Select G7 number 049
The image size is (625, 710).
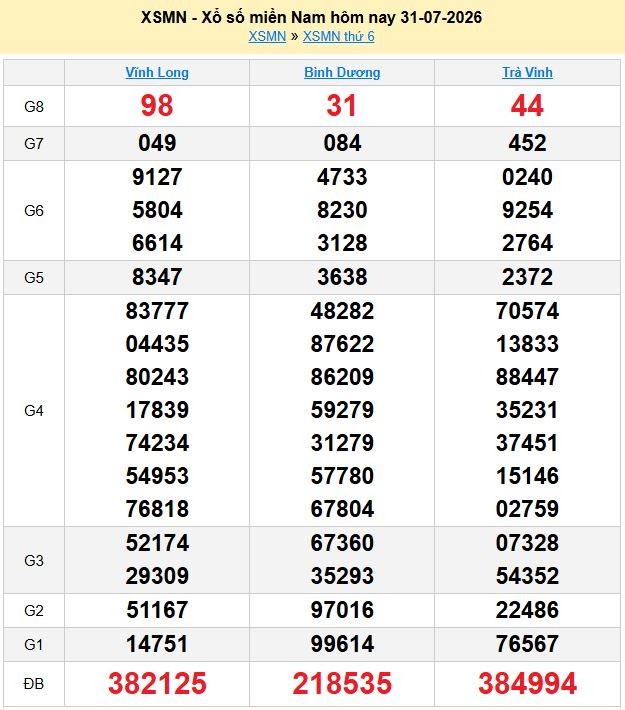pyautogui.click(x=157, y=143)
